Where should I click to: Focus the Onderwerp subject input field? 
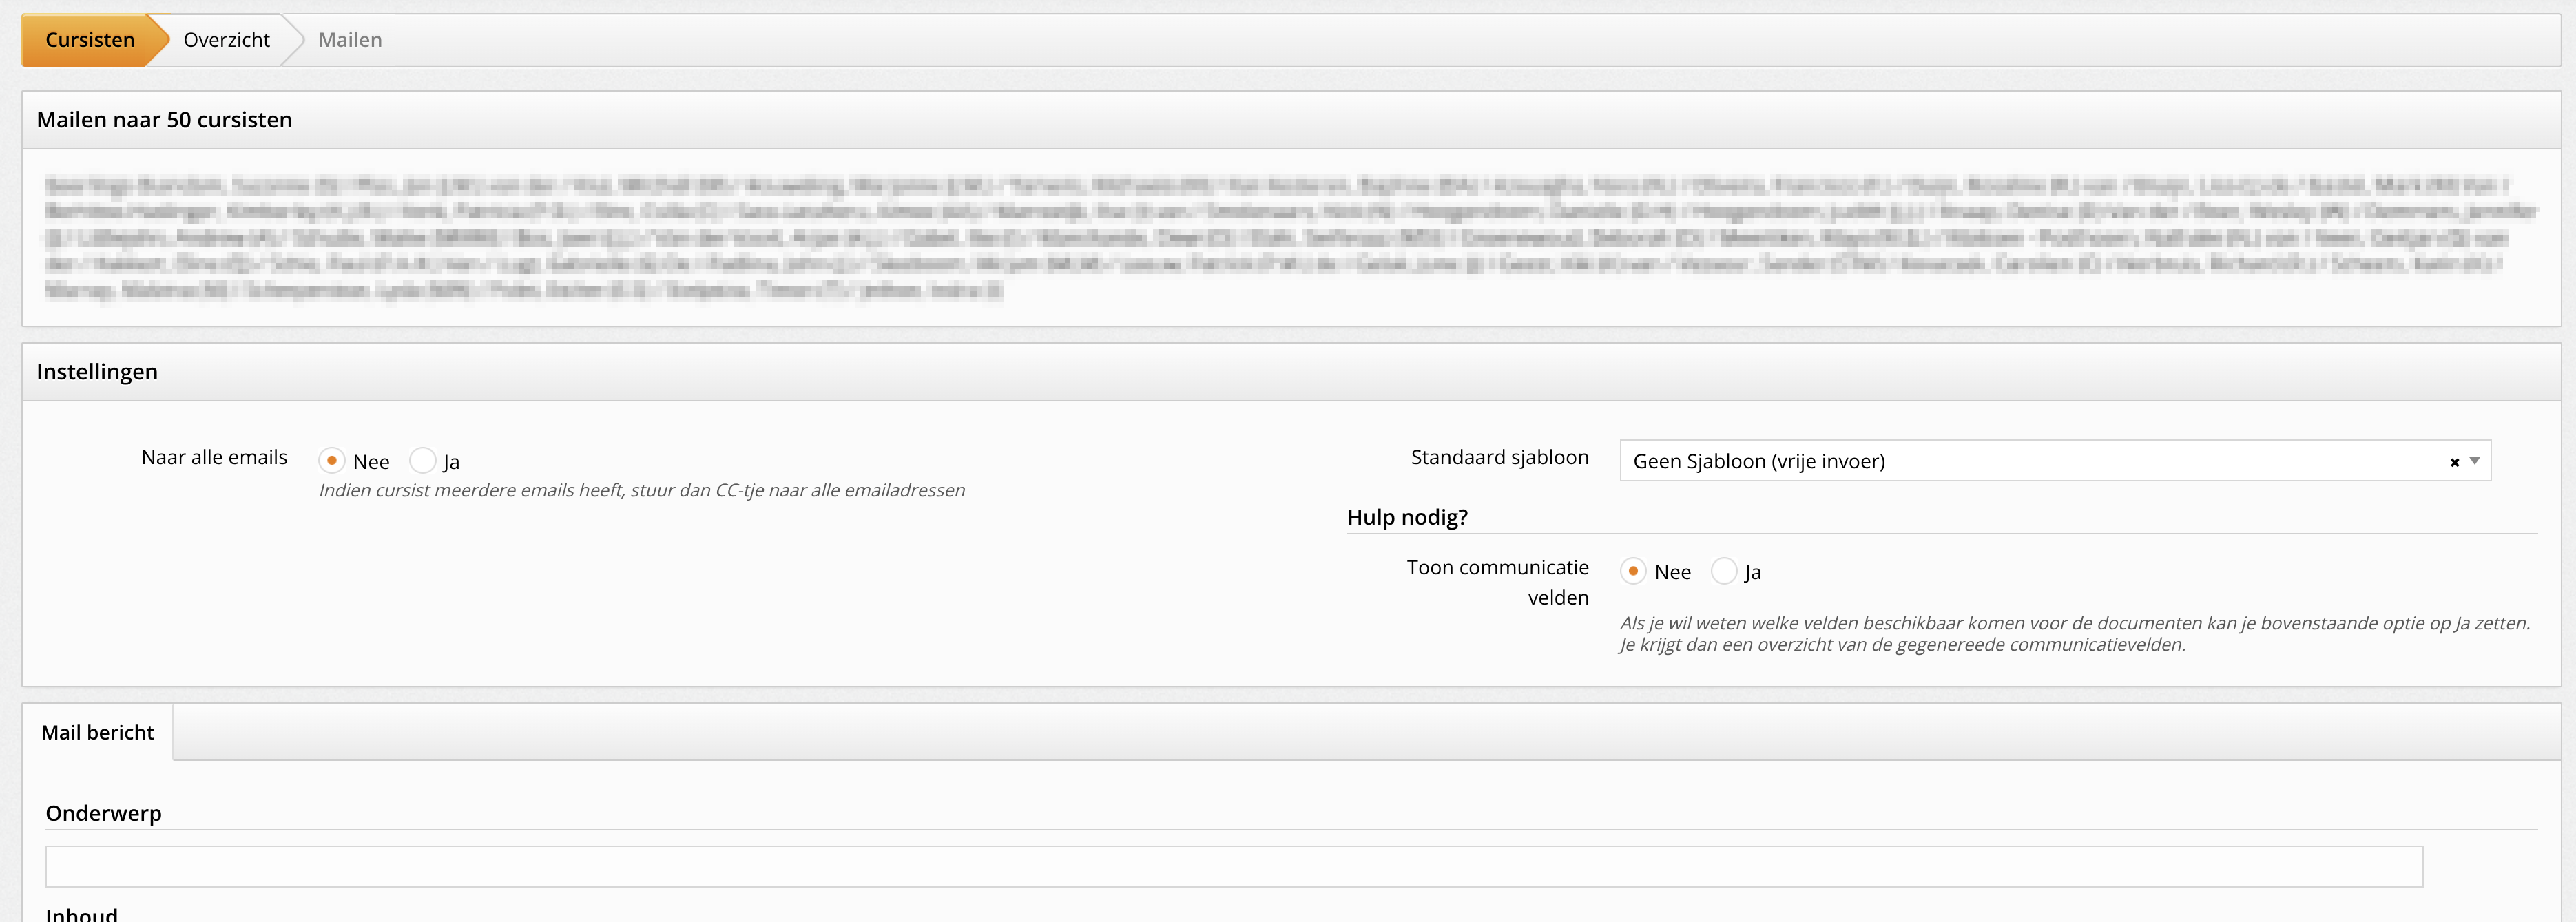(x=1233, y=867)
